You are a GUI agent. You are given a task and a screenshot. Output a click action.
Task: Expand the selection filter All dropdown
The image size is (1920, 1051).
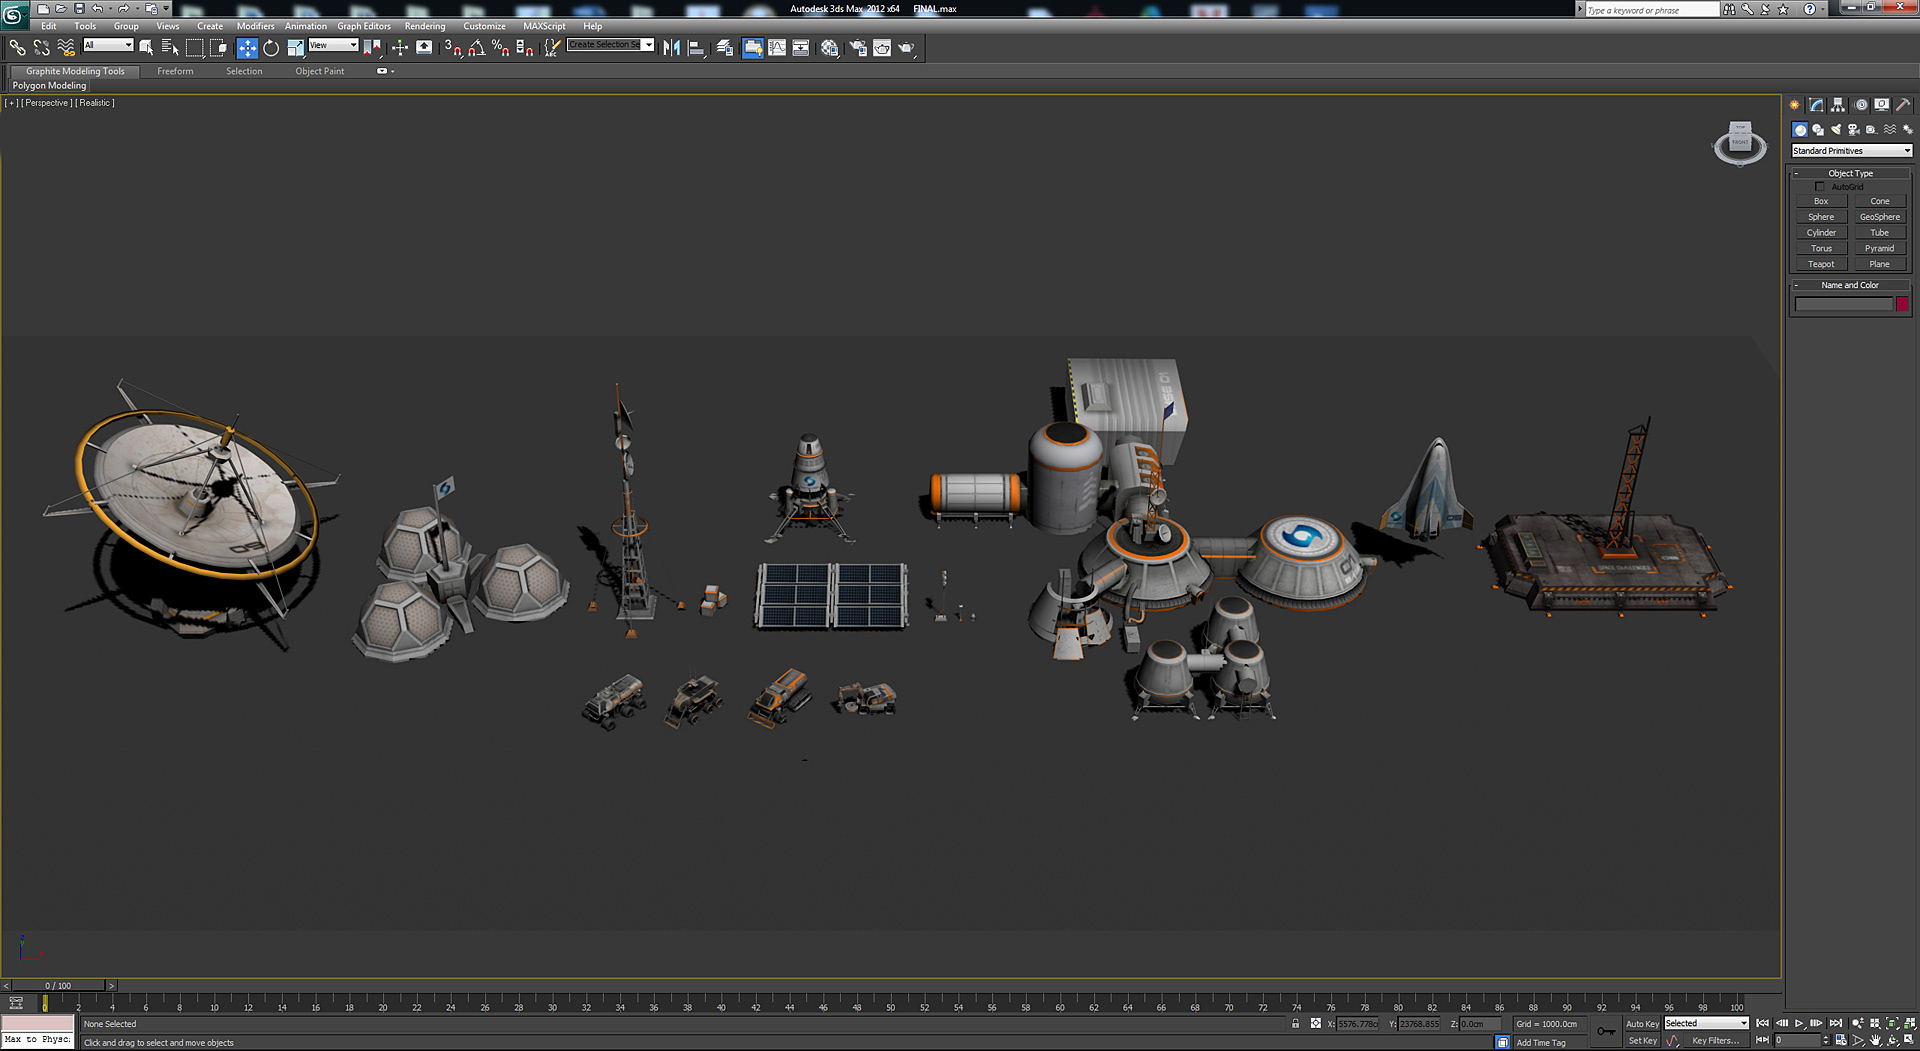coord(107,45)
